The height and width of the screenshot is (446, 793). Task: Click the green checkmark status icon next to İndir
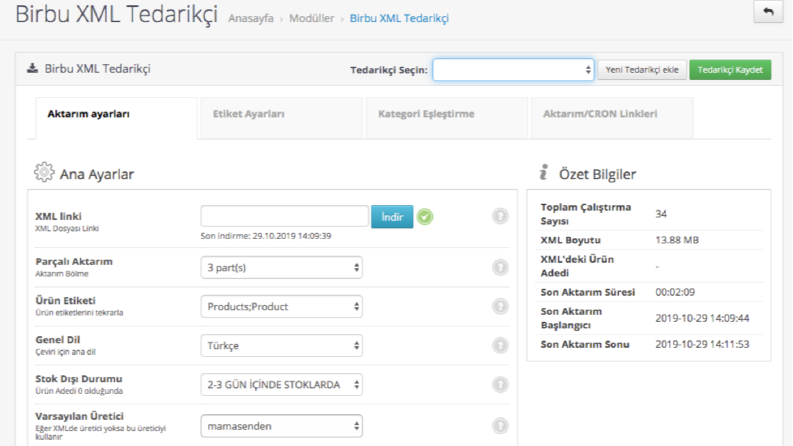[425, 217]
